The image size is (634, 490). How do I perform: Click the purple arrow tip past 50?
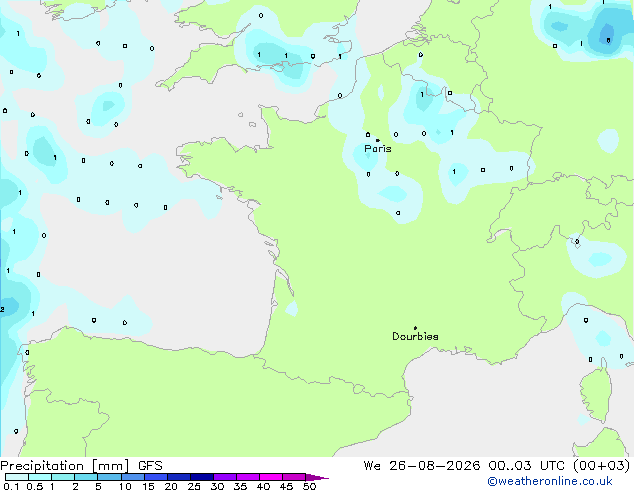point(317,478)
